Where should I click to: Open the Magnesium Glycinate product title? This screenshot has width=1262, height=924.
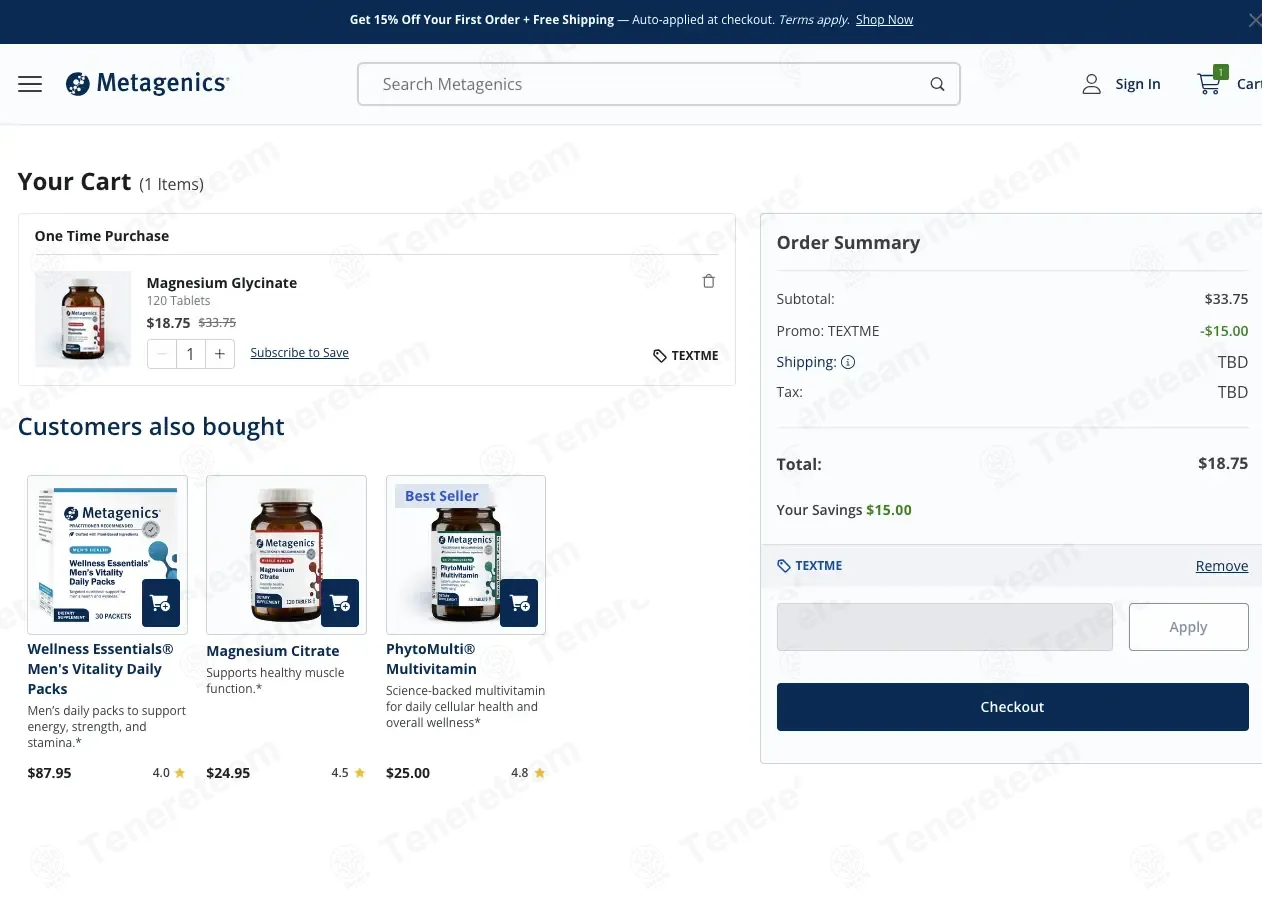point(222,283)
